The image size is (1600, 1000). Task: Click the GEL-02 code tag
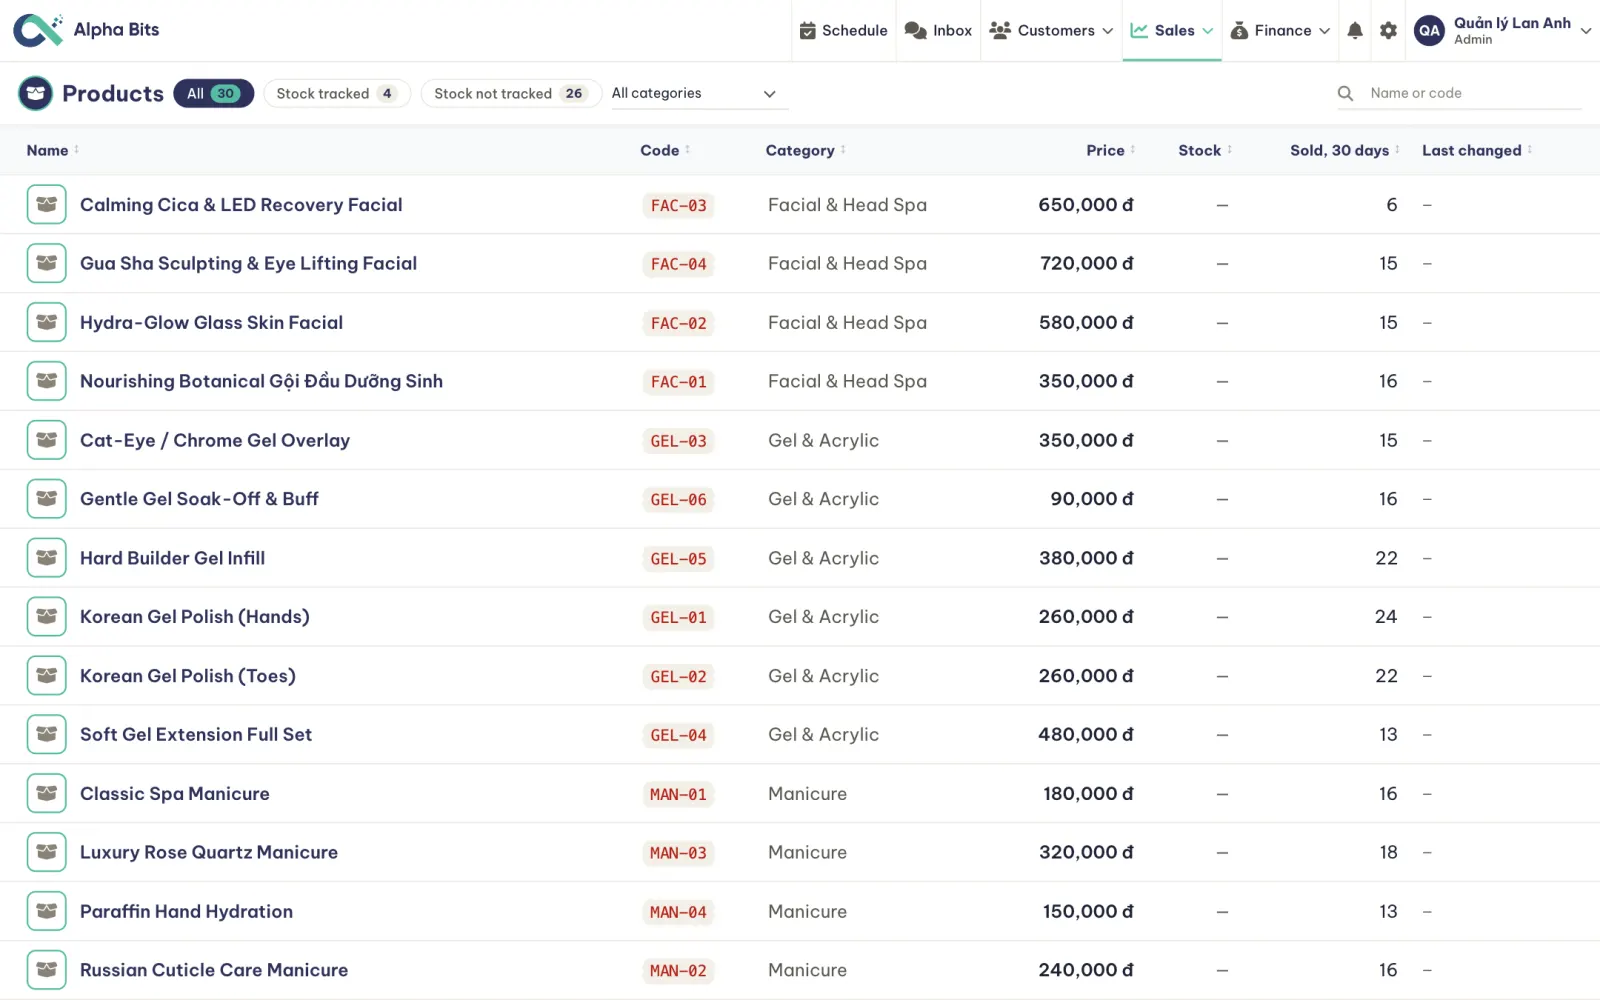click(678, 677)
